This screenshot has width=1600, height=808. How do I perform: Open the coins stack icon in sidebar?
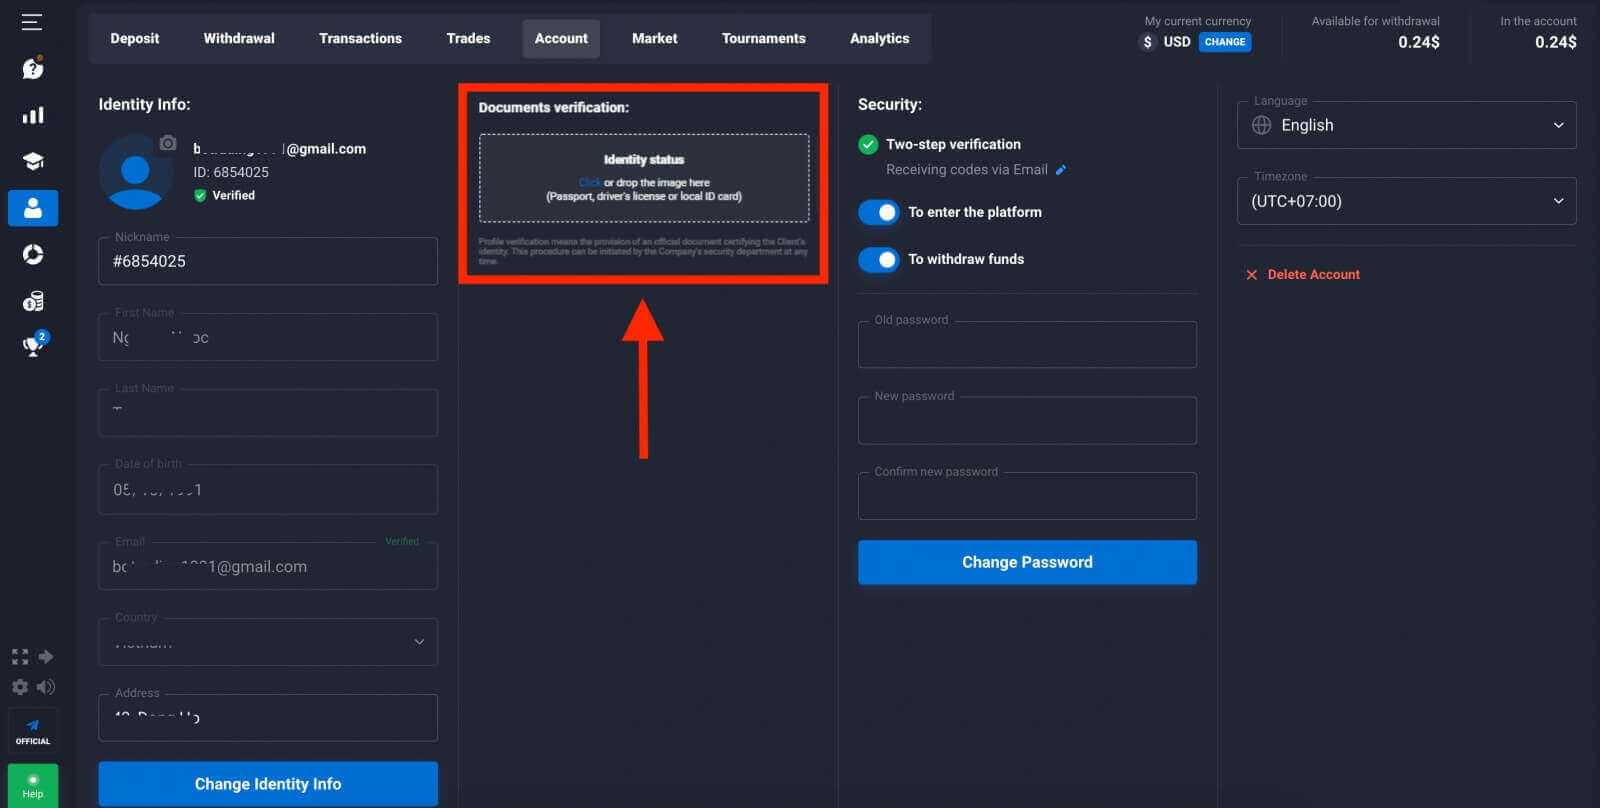33,301
